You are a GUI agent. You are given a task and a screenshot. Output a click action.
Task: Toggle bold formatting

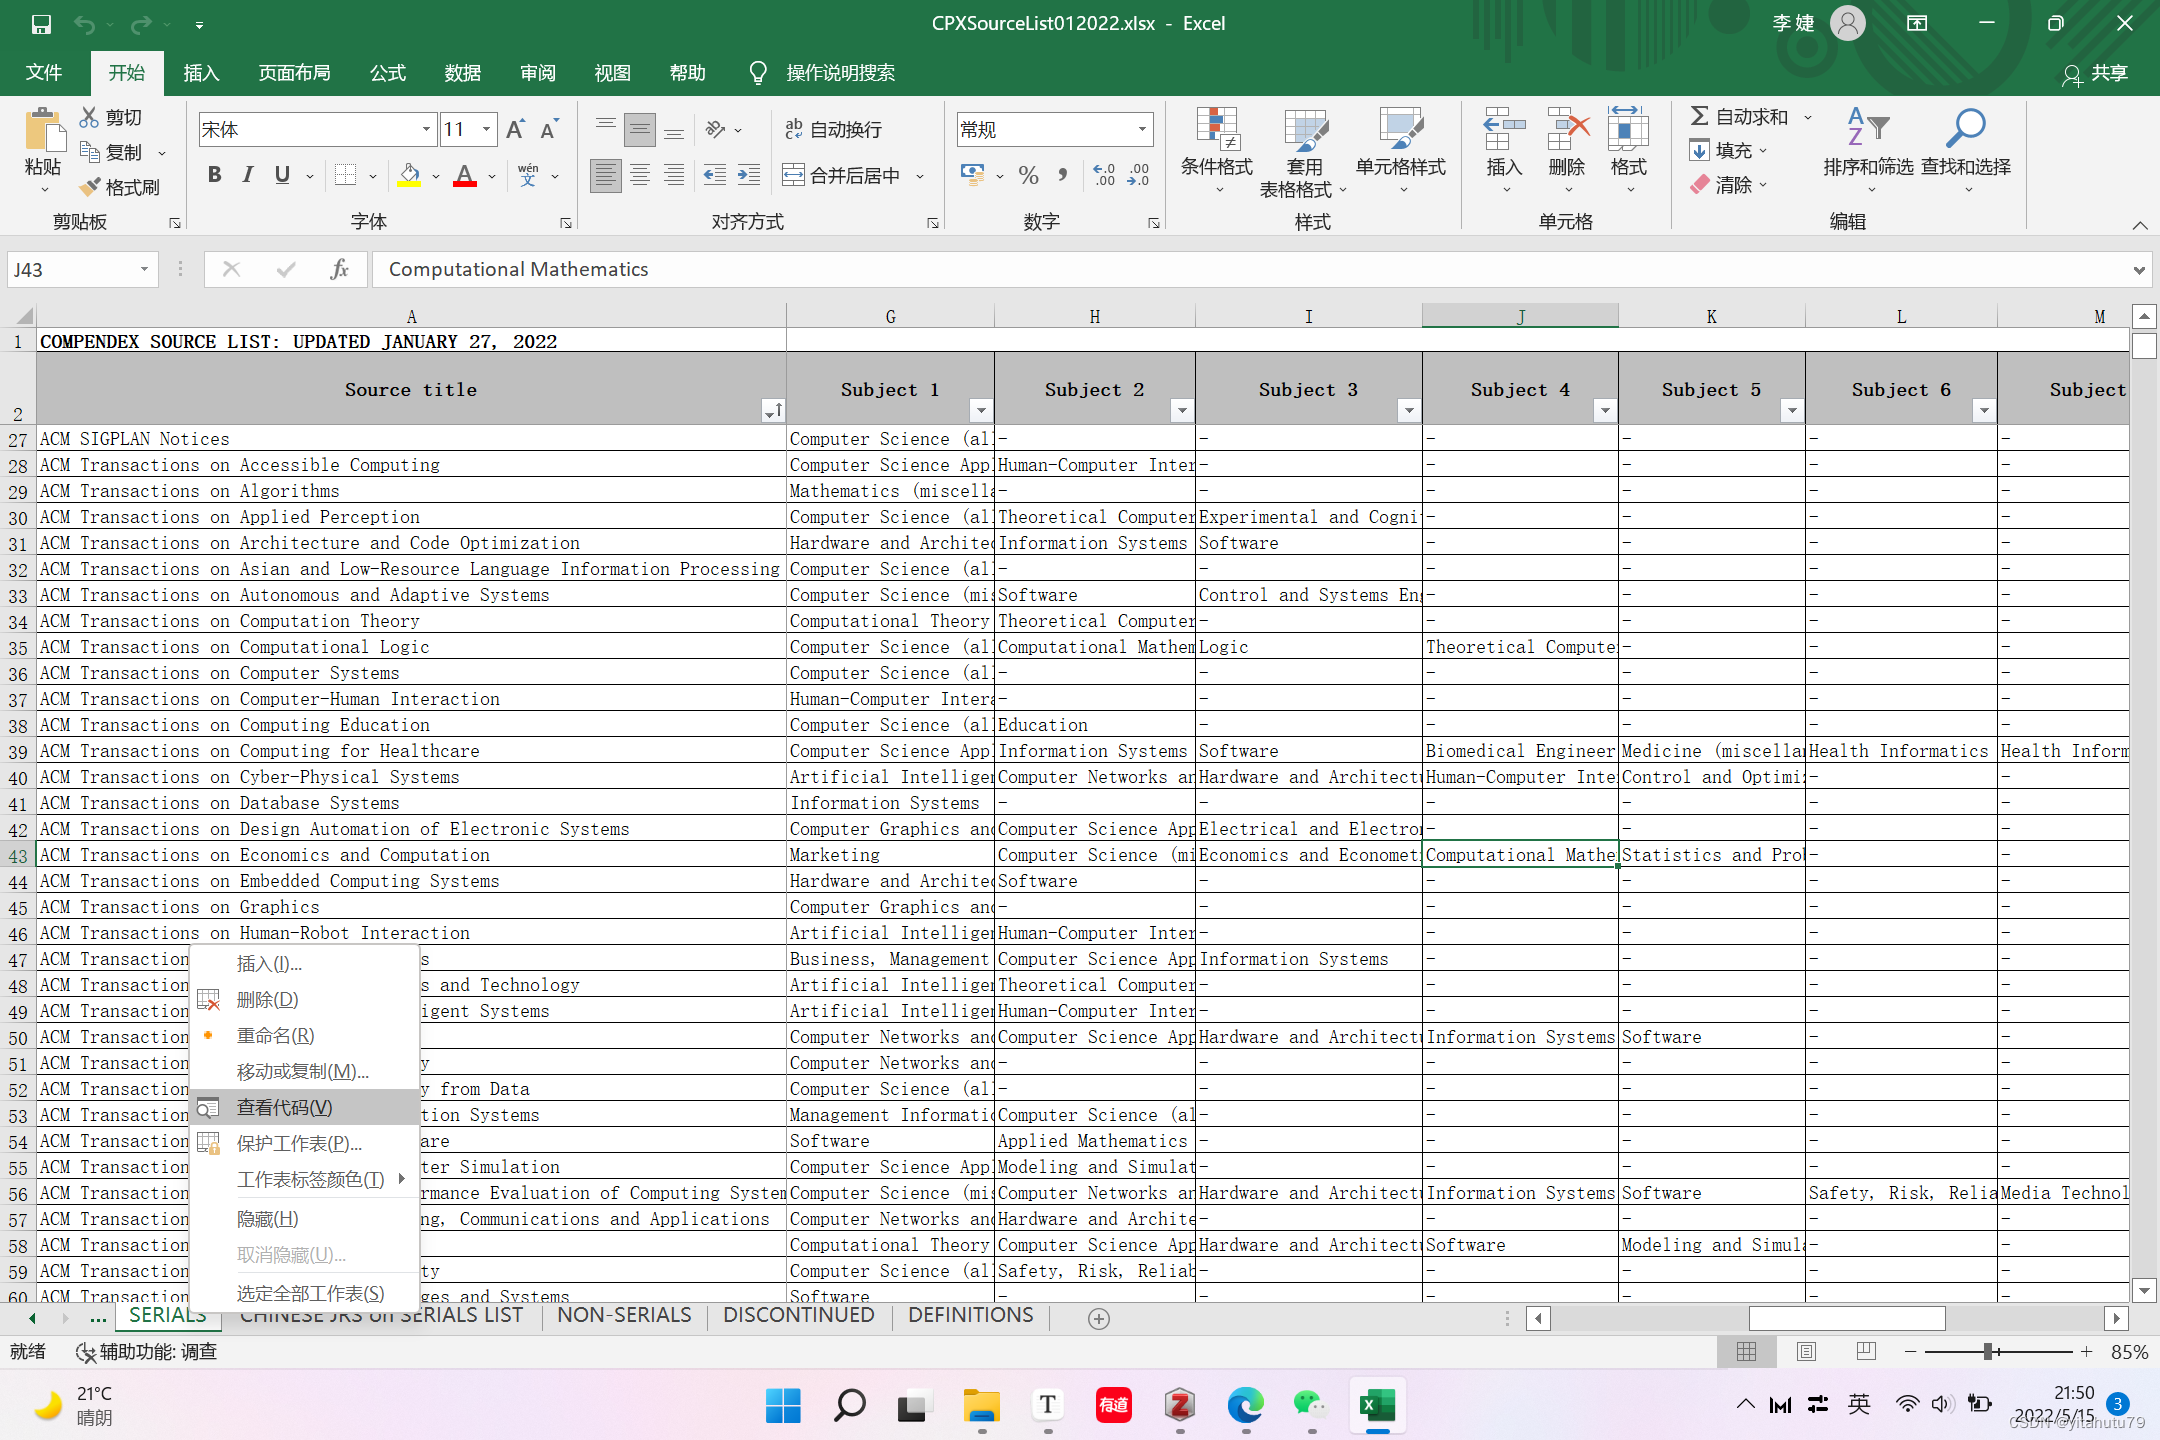point(214,175)
